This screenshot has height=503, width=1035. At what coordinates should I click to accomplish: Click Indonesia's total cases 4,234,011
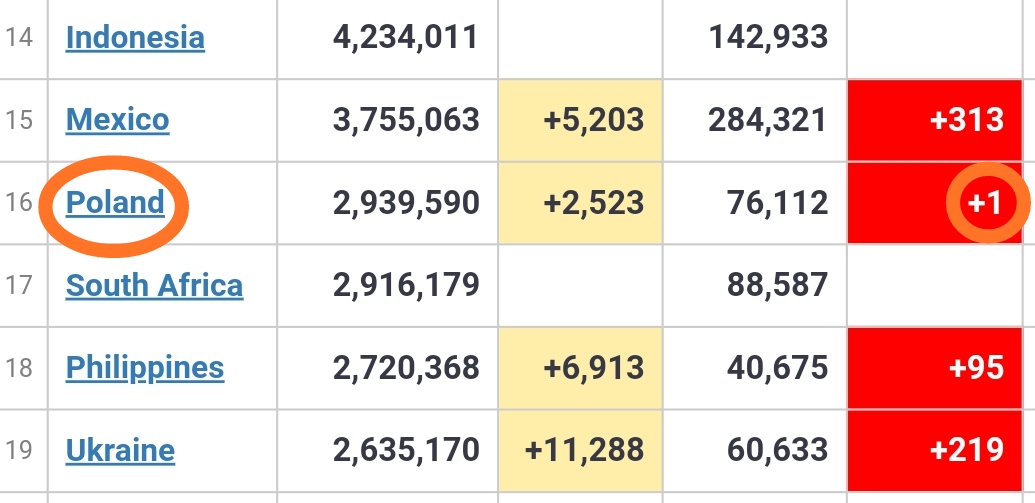pos(405,38)
